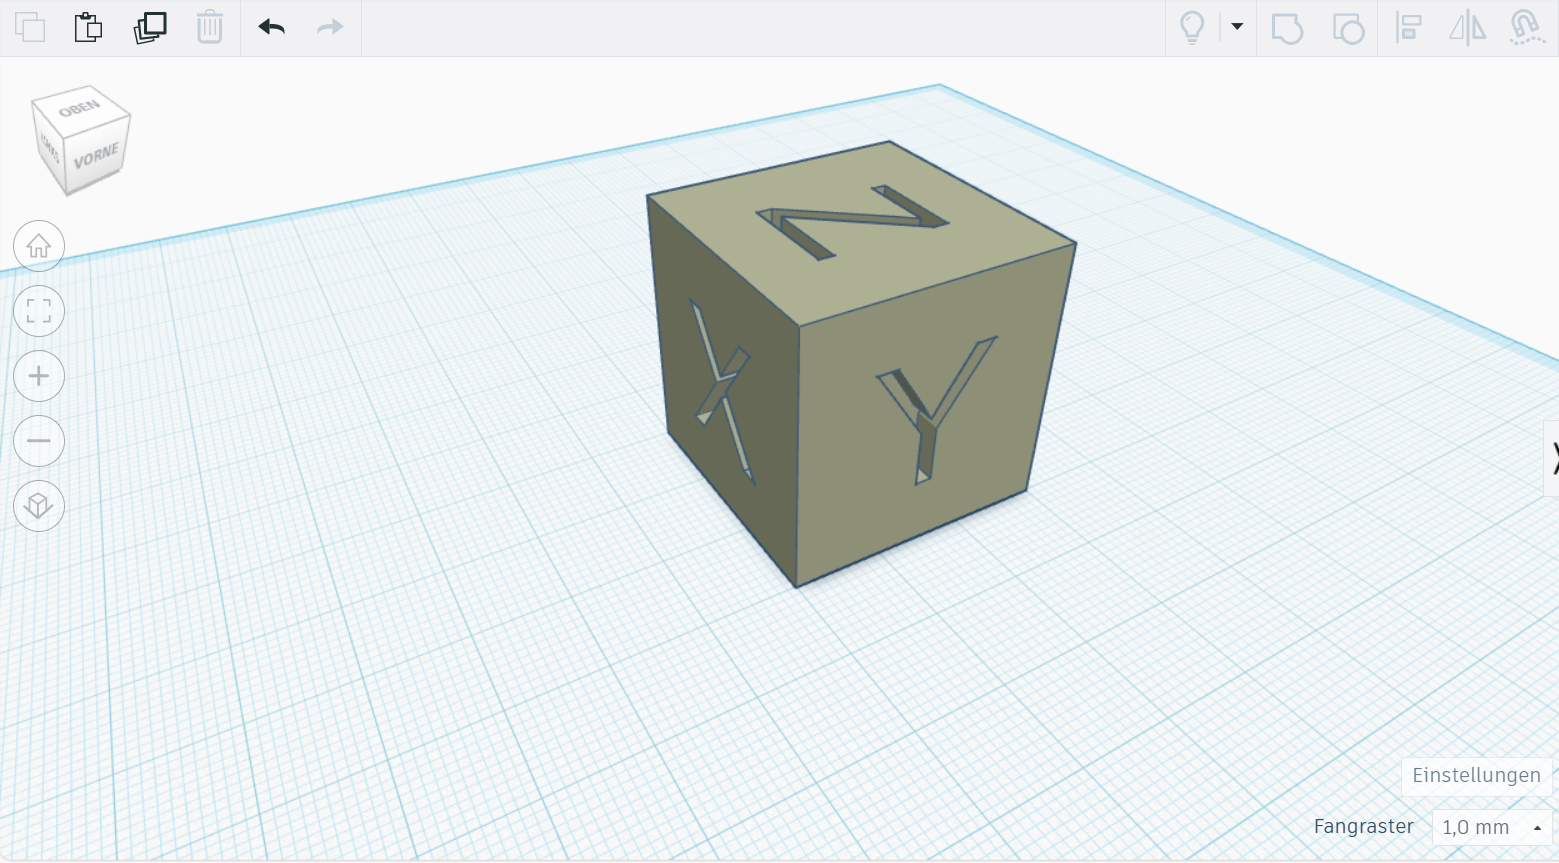Open the Fangraster 1,0 mm dropdown

coord(1491,827)
